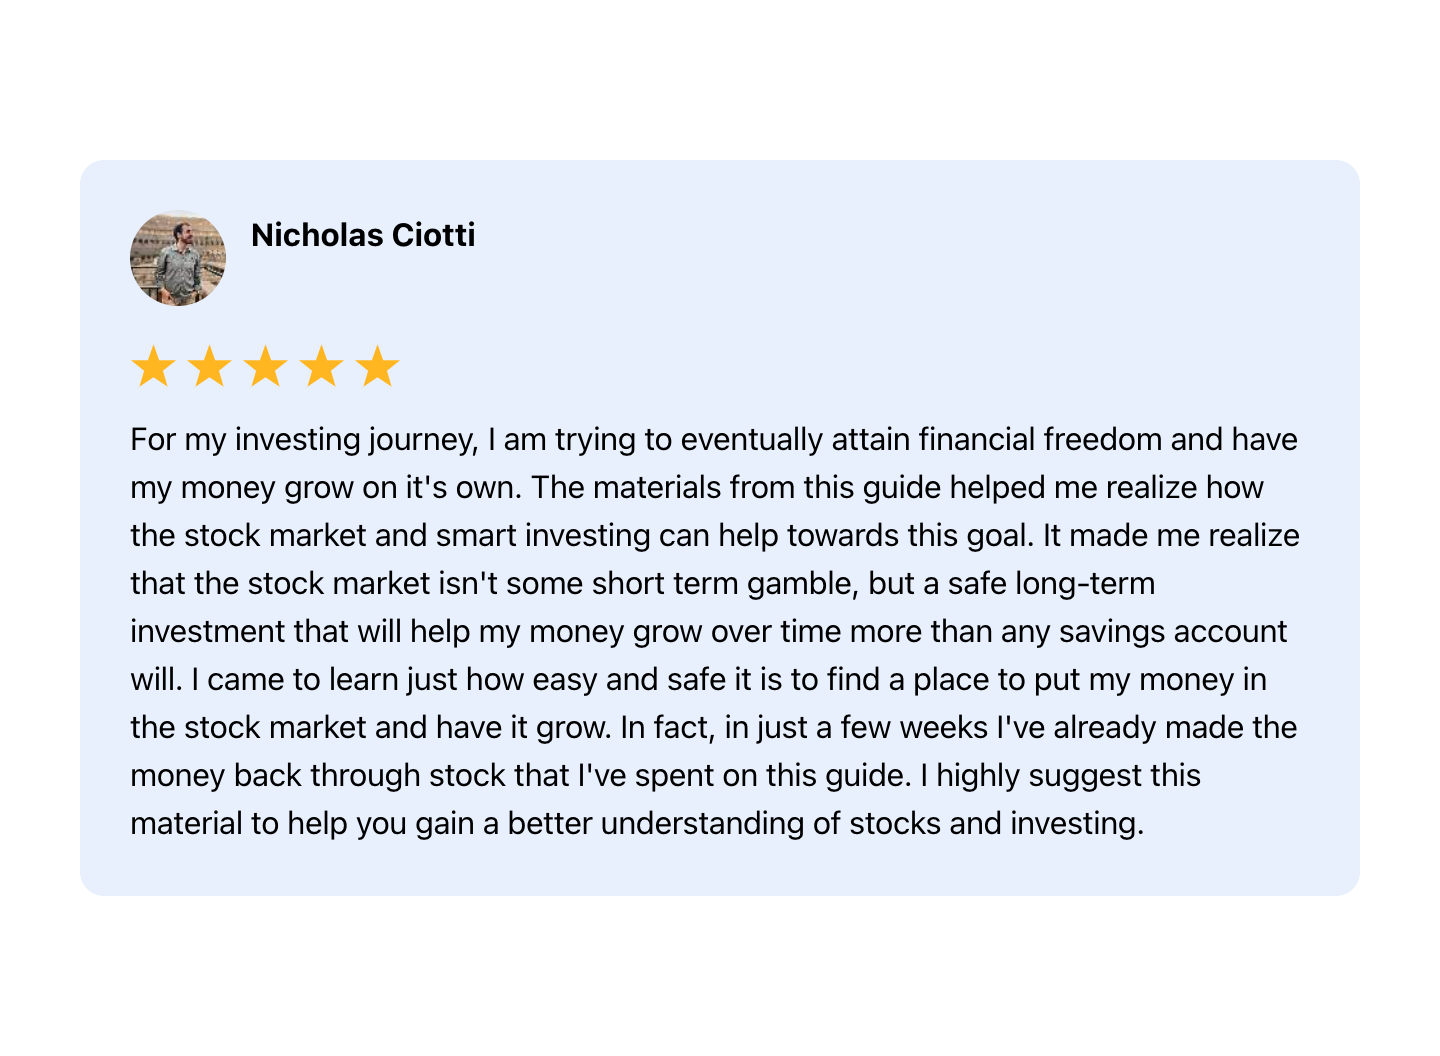Click the text 'my money grow on it's own'
Image resolution: width=1440 pixels, height=1056 pixels.
point(326,488)
